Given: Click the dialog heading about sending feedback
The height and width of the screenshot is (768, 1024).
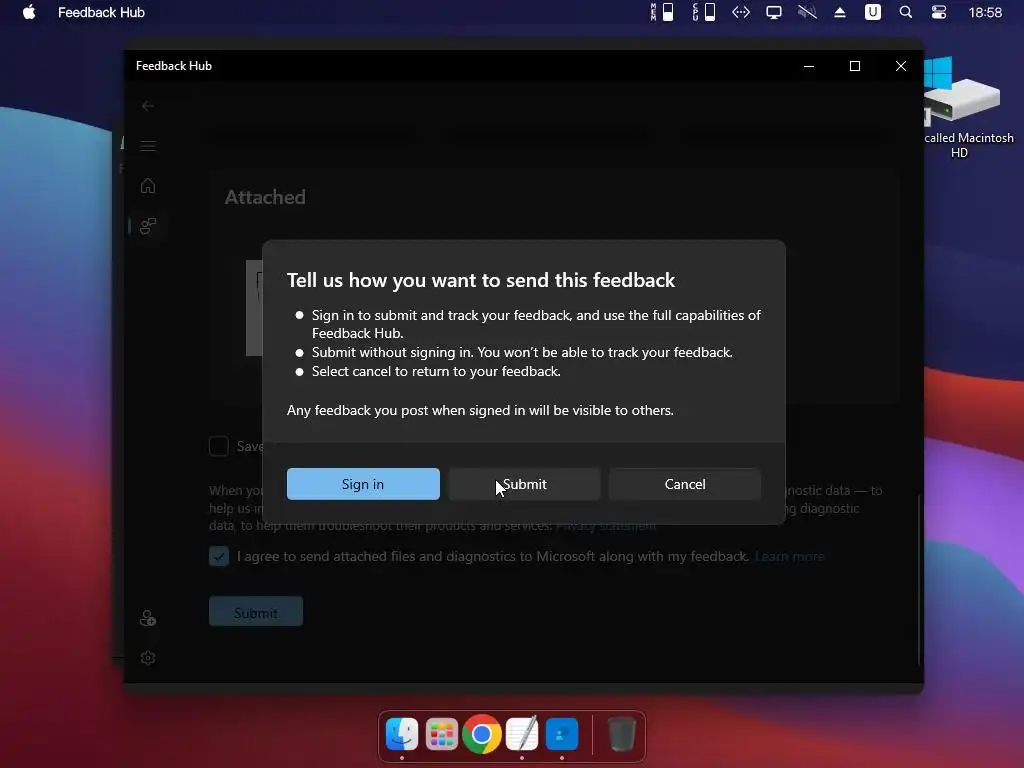Looking at the screenshot, I should 481,280.
